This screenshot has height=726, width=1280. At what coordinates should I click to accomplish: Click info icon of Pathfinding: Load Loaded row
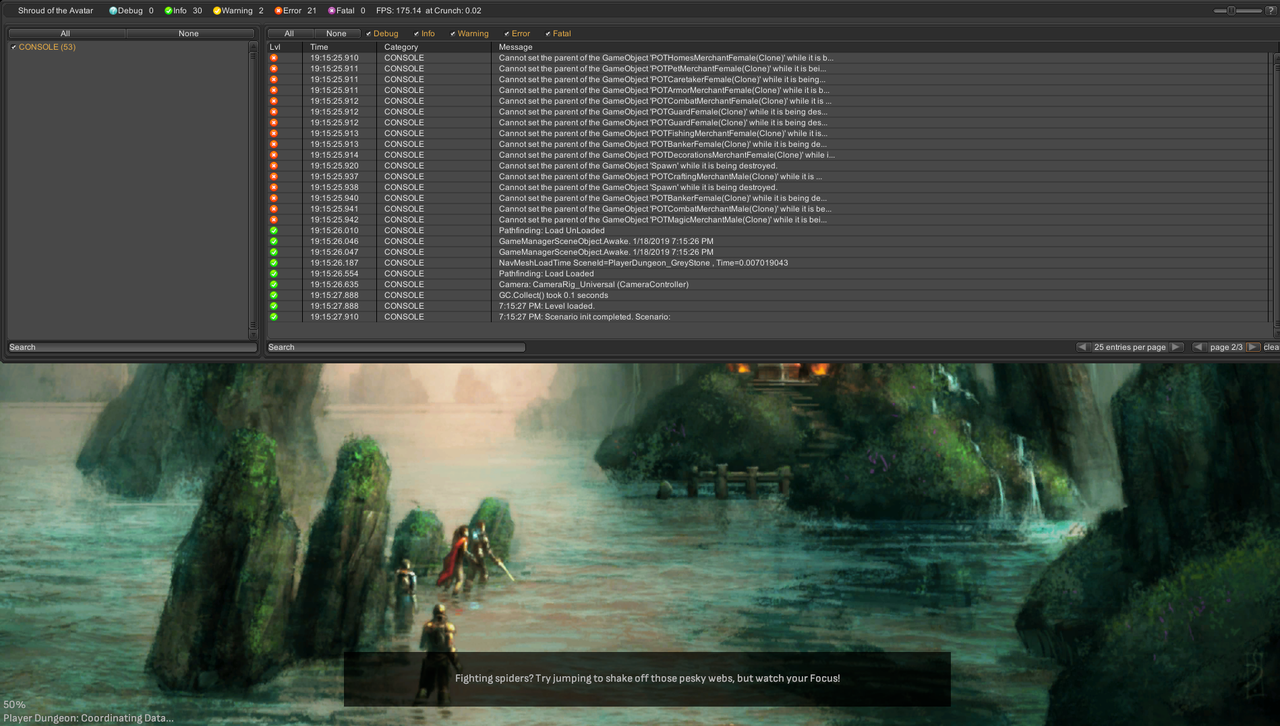274,274
